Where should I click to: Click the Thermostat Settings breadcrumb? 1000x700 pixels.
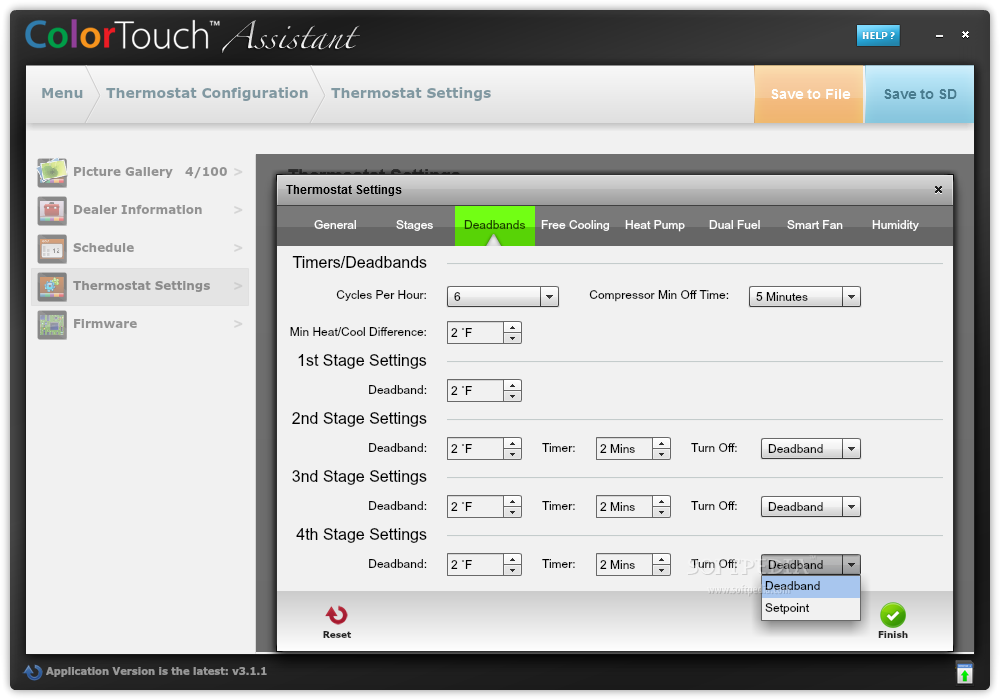click(411, 93)
